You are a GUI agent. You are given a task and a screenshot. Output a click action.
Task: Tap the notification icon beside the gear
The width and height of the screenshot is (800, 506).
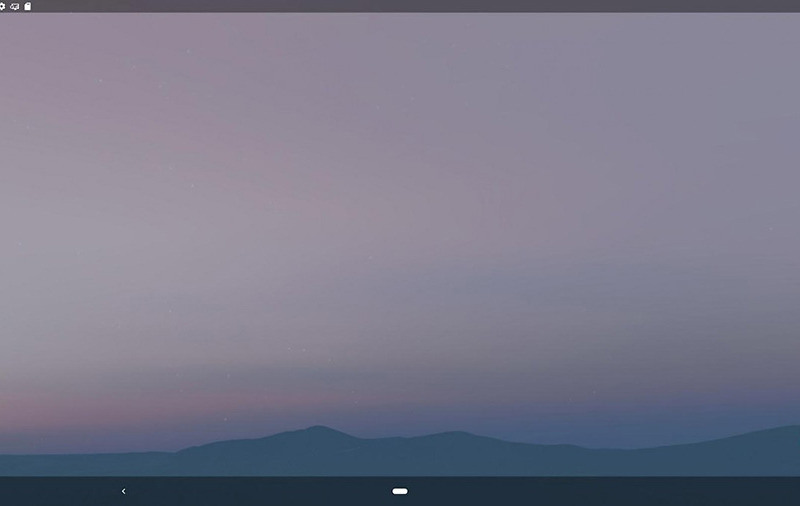click(15, 7)
